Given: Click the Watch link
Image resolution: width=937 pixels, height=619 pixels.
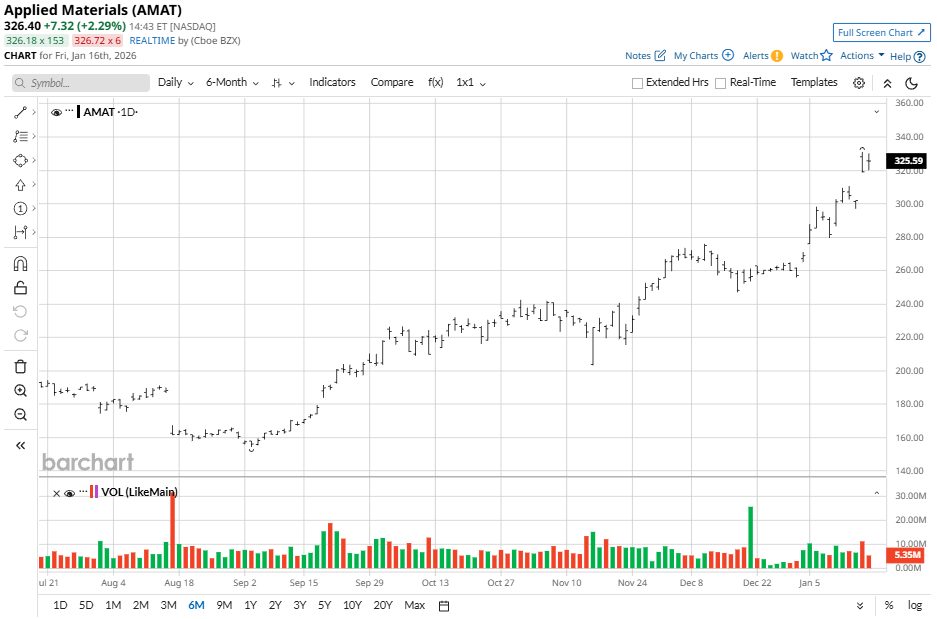Looking at the screenshot, I should pyautogui.click(x=804, y=56).
